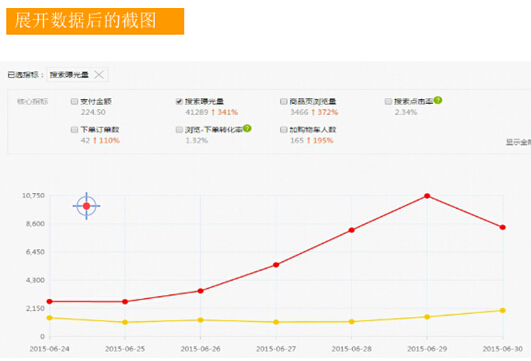Image resolution: width=531 pixels, height=361 pixels.
Task: Check the 支付金额 checkbox
Action: 75,101
